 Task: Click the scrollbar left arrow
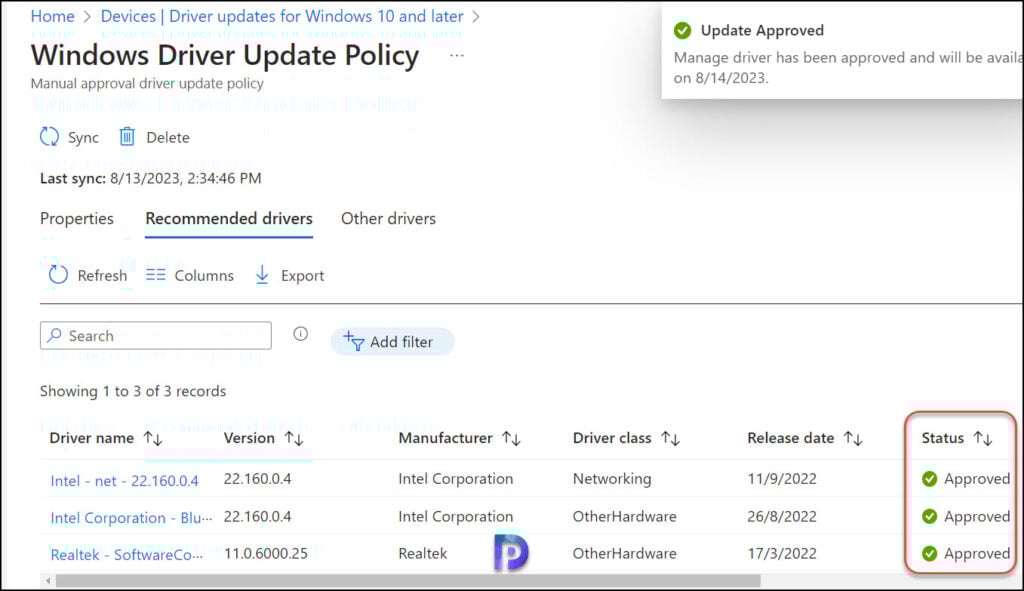[x=47, y=580]
